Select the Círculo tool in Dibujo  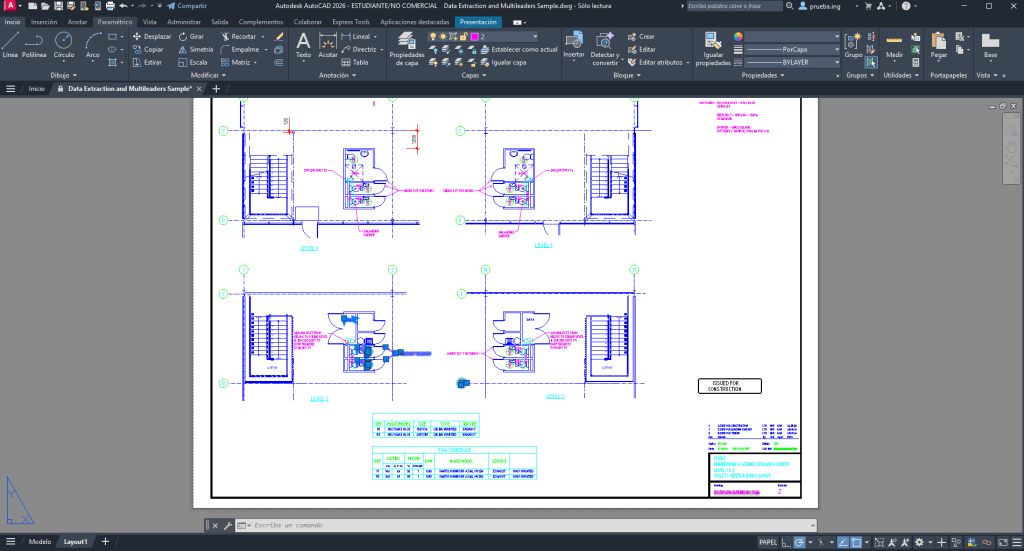click(x=63, y=44)
